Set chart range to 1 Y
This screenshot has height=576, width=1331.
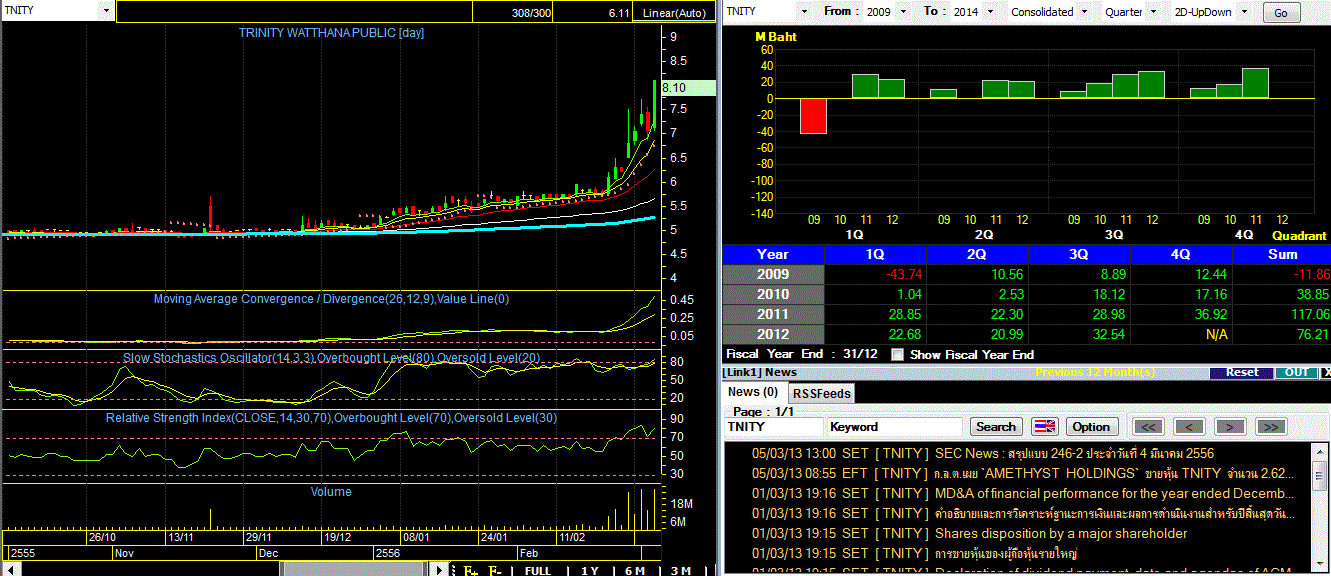[x=590, y=570]
